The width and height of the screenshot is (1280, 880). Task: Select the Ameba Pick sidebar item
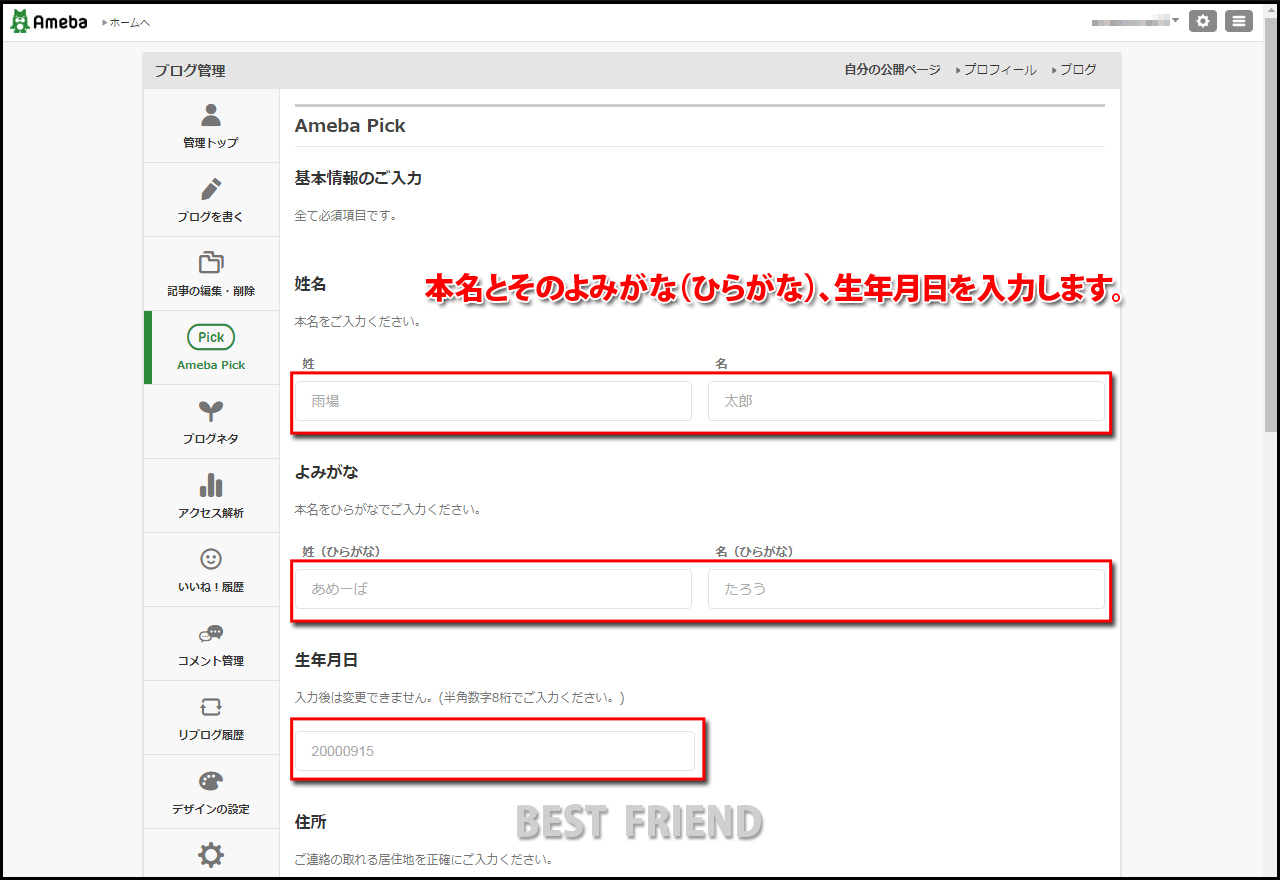pos(211,348)
